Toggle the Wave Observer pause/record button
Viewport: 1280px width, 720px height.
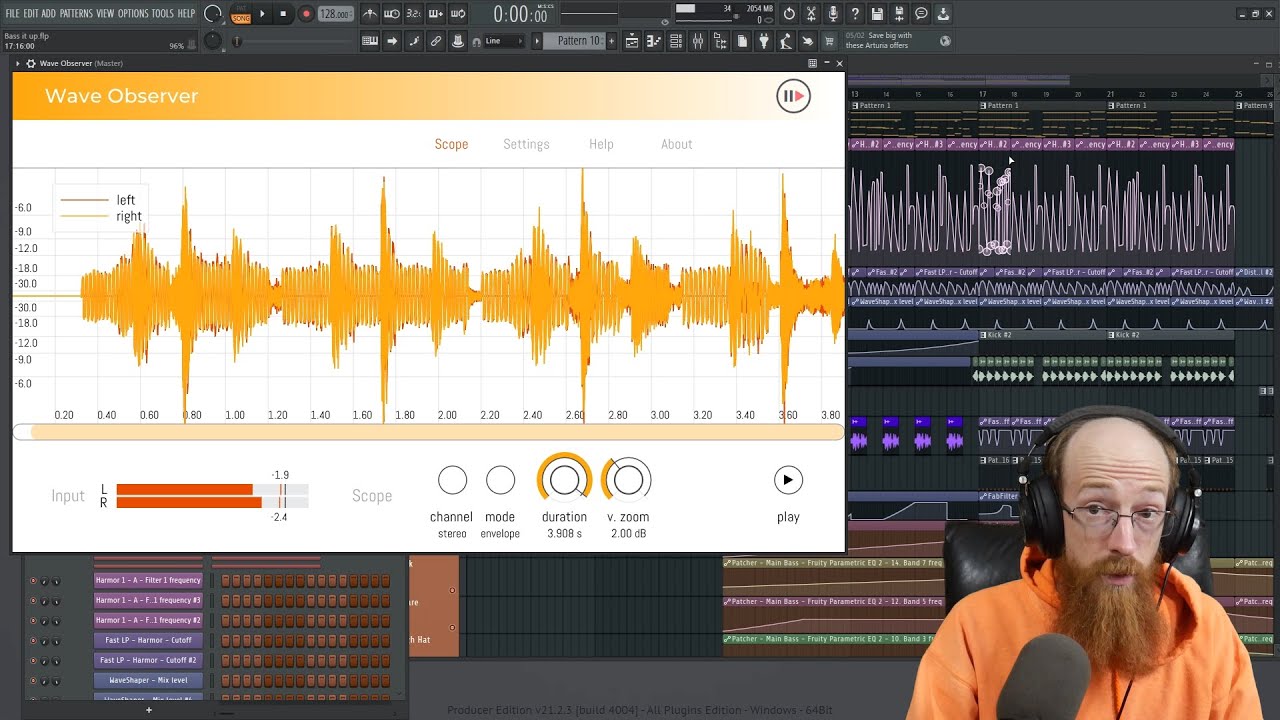coord(793,96)
